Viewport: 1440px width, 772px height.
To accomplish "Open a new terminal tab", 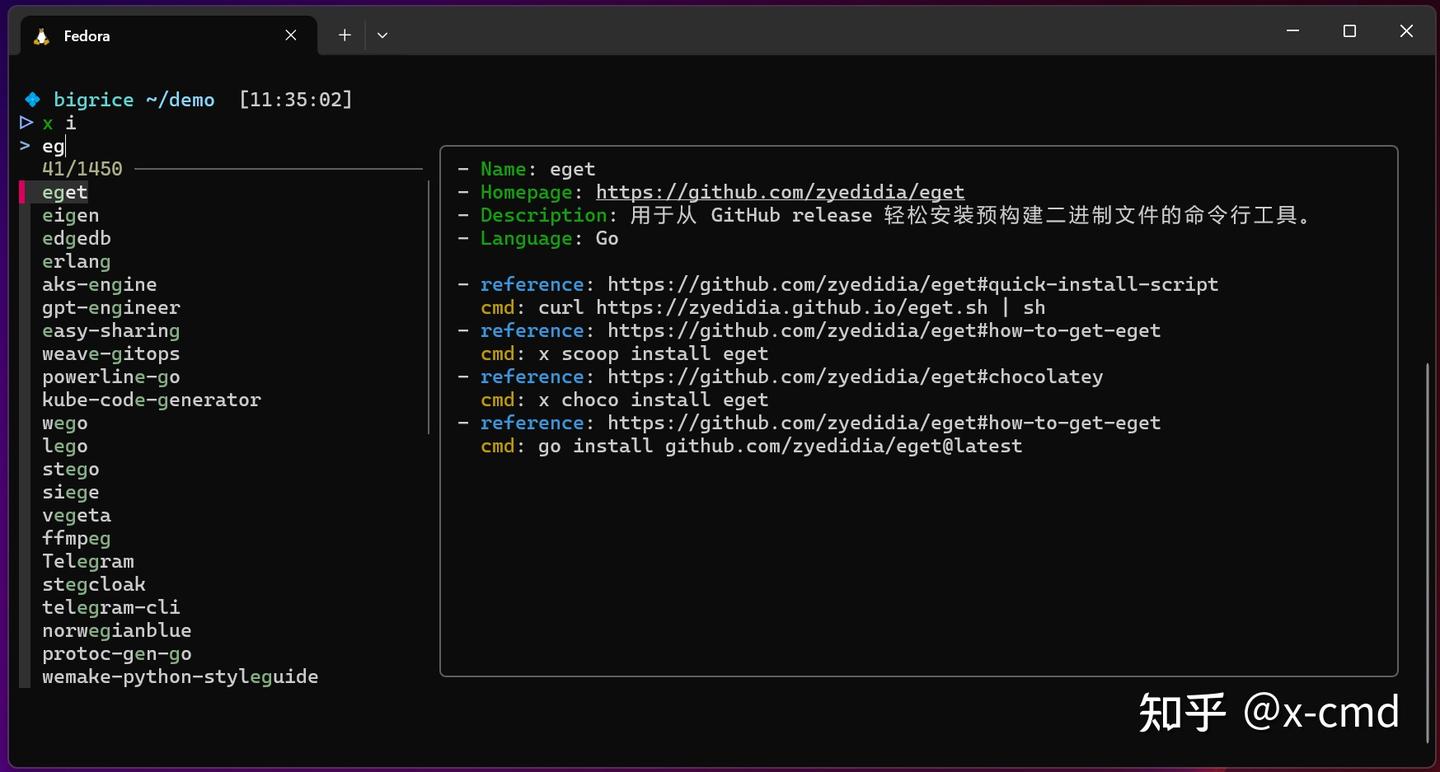I will (x=344, y=35).
